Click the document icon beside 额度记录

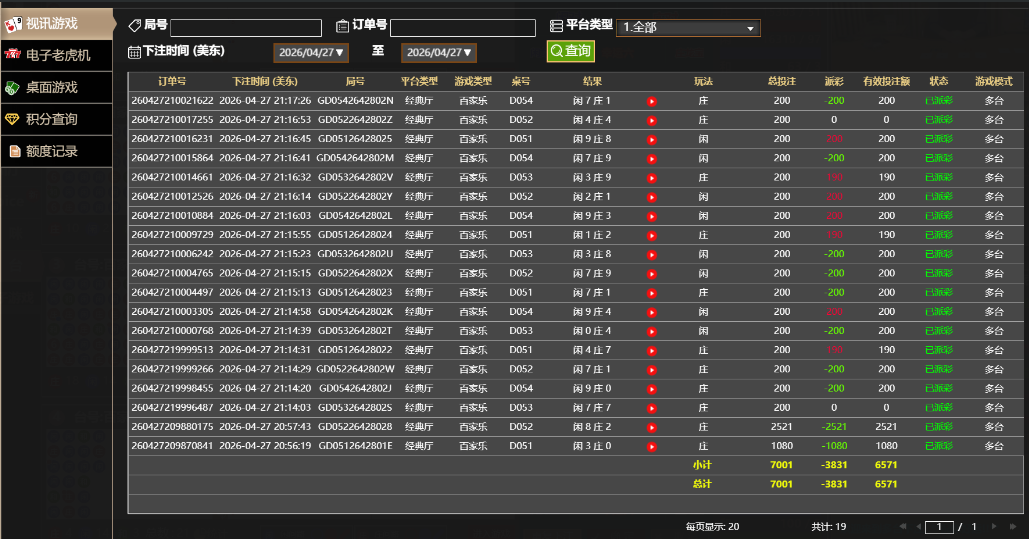click(14, 152)
